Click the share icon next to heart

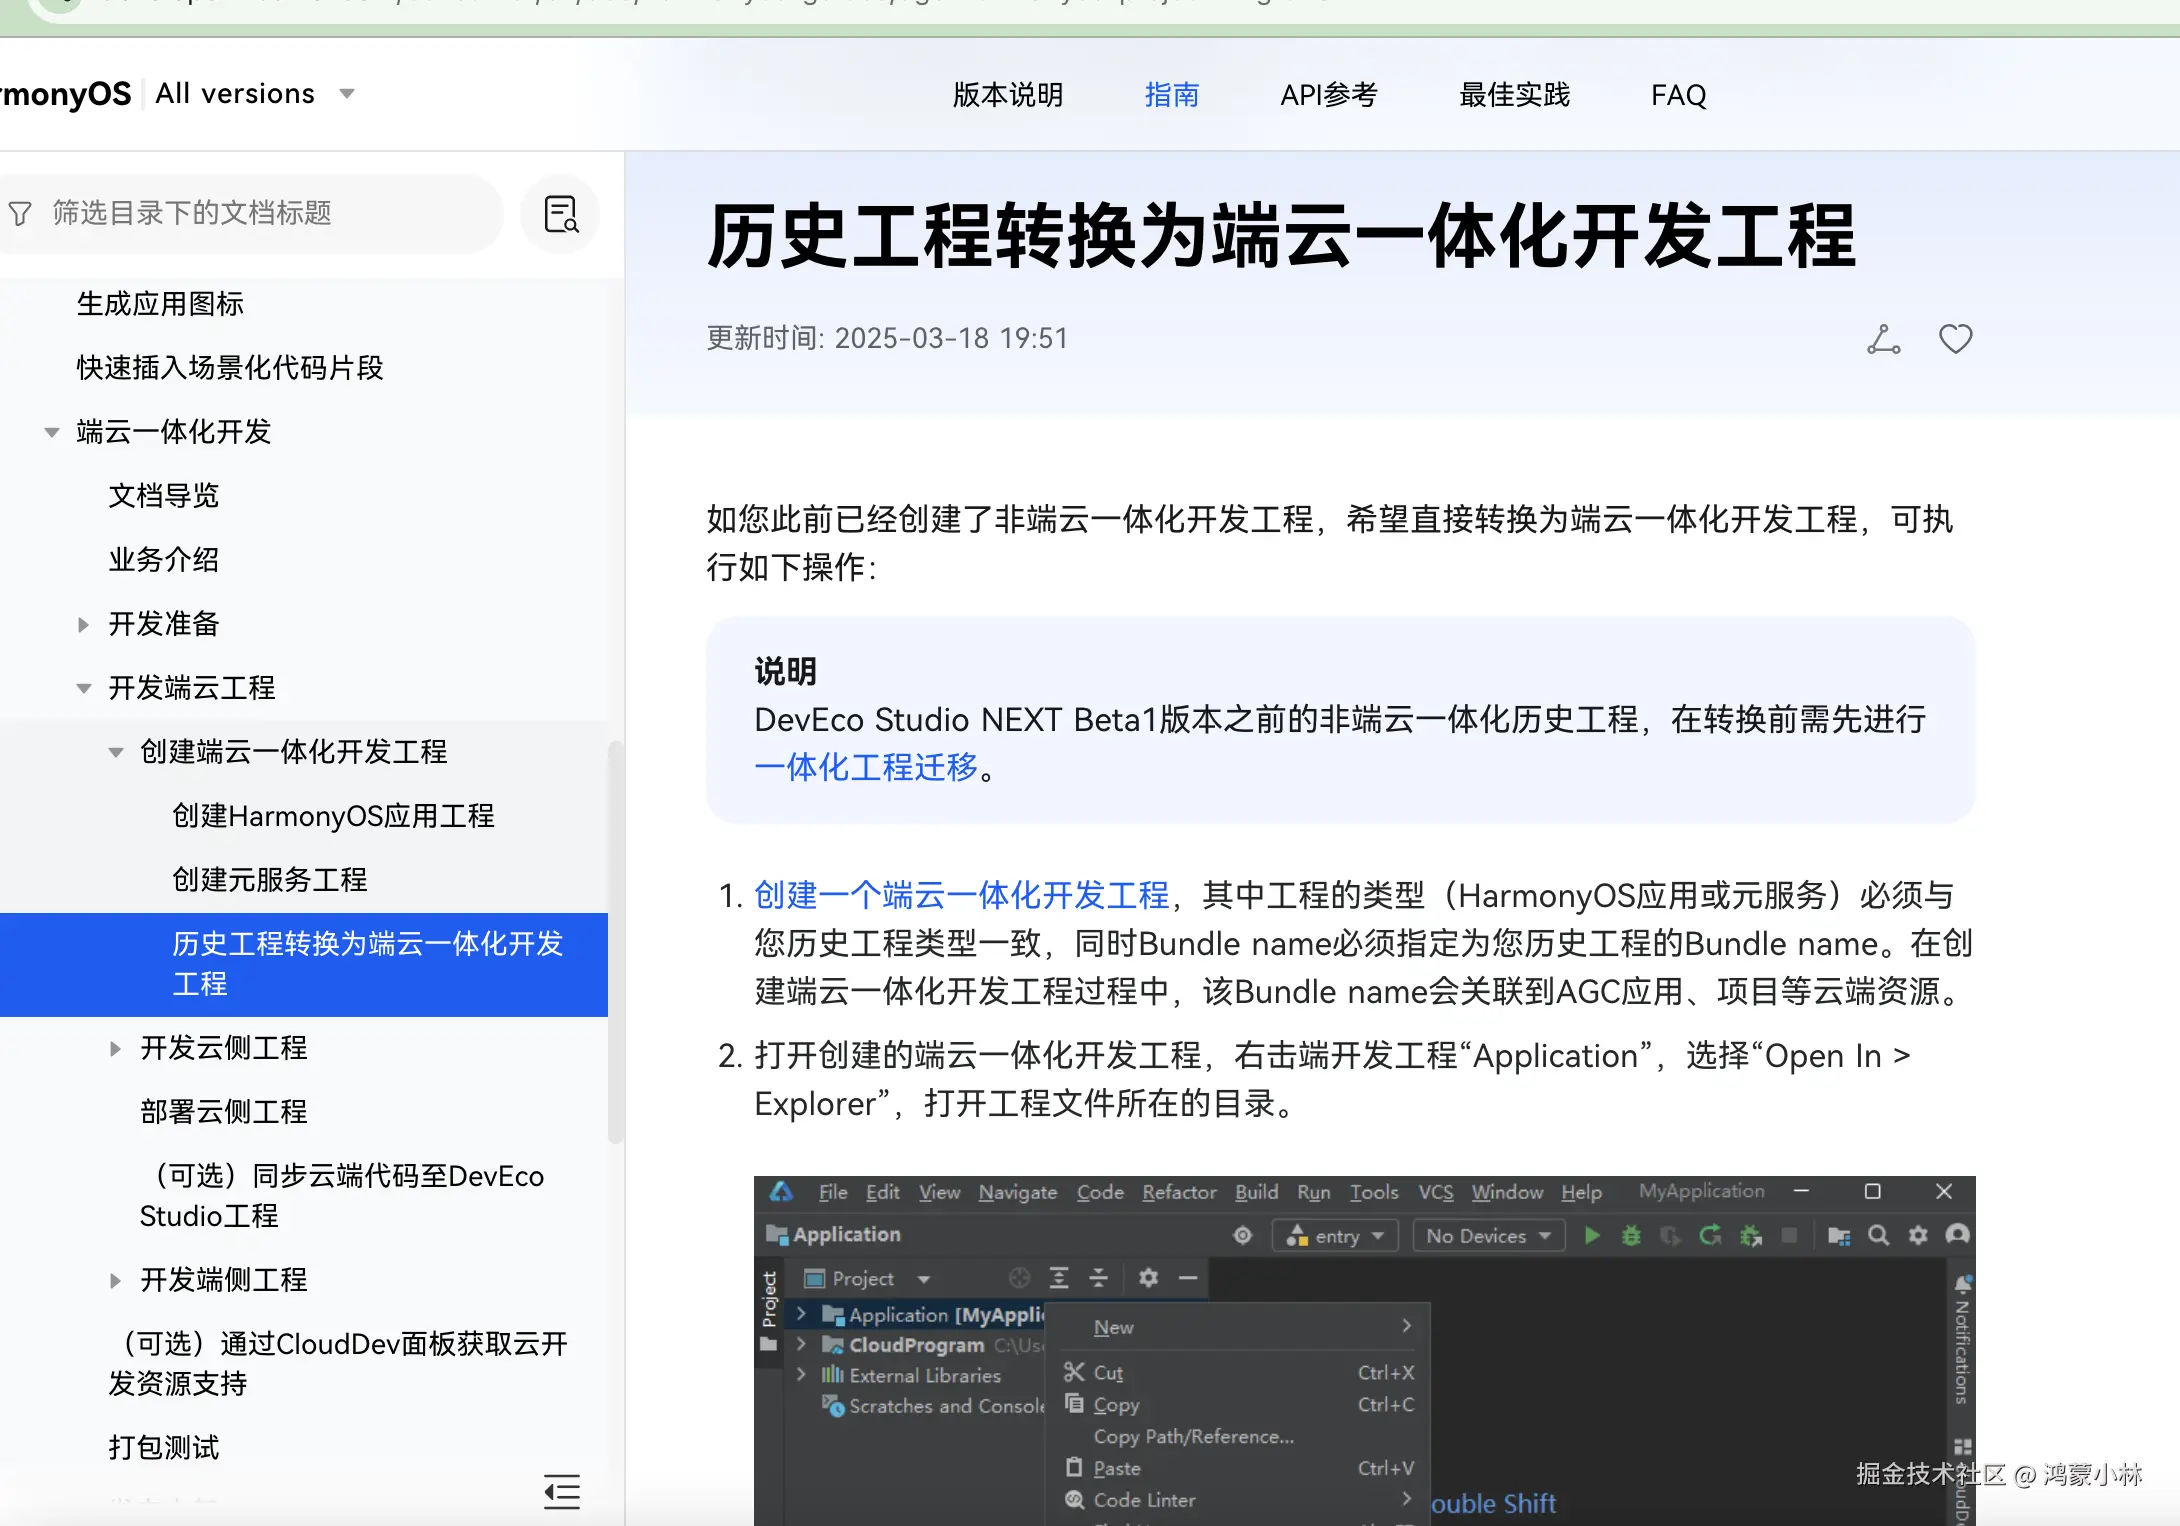point(1883,339)
